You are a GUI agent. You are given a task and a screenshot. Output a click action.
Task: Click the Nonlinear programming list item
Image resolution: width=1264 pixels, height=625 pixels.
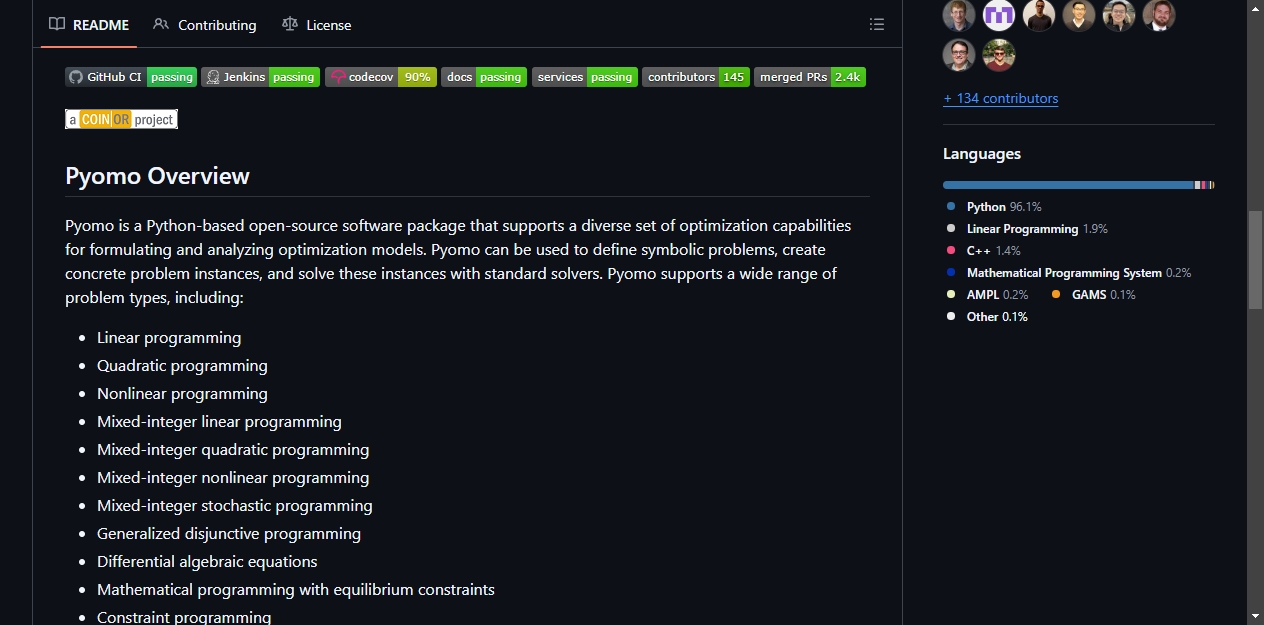click(182, 394)
